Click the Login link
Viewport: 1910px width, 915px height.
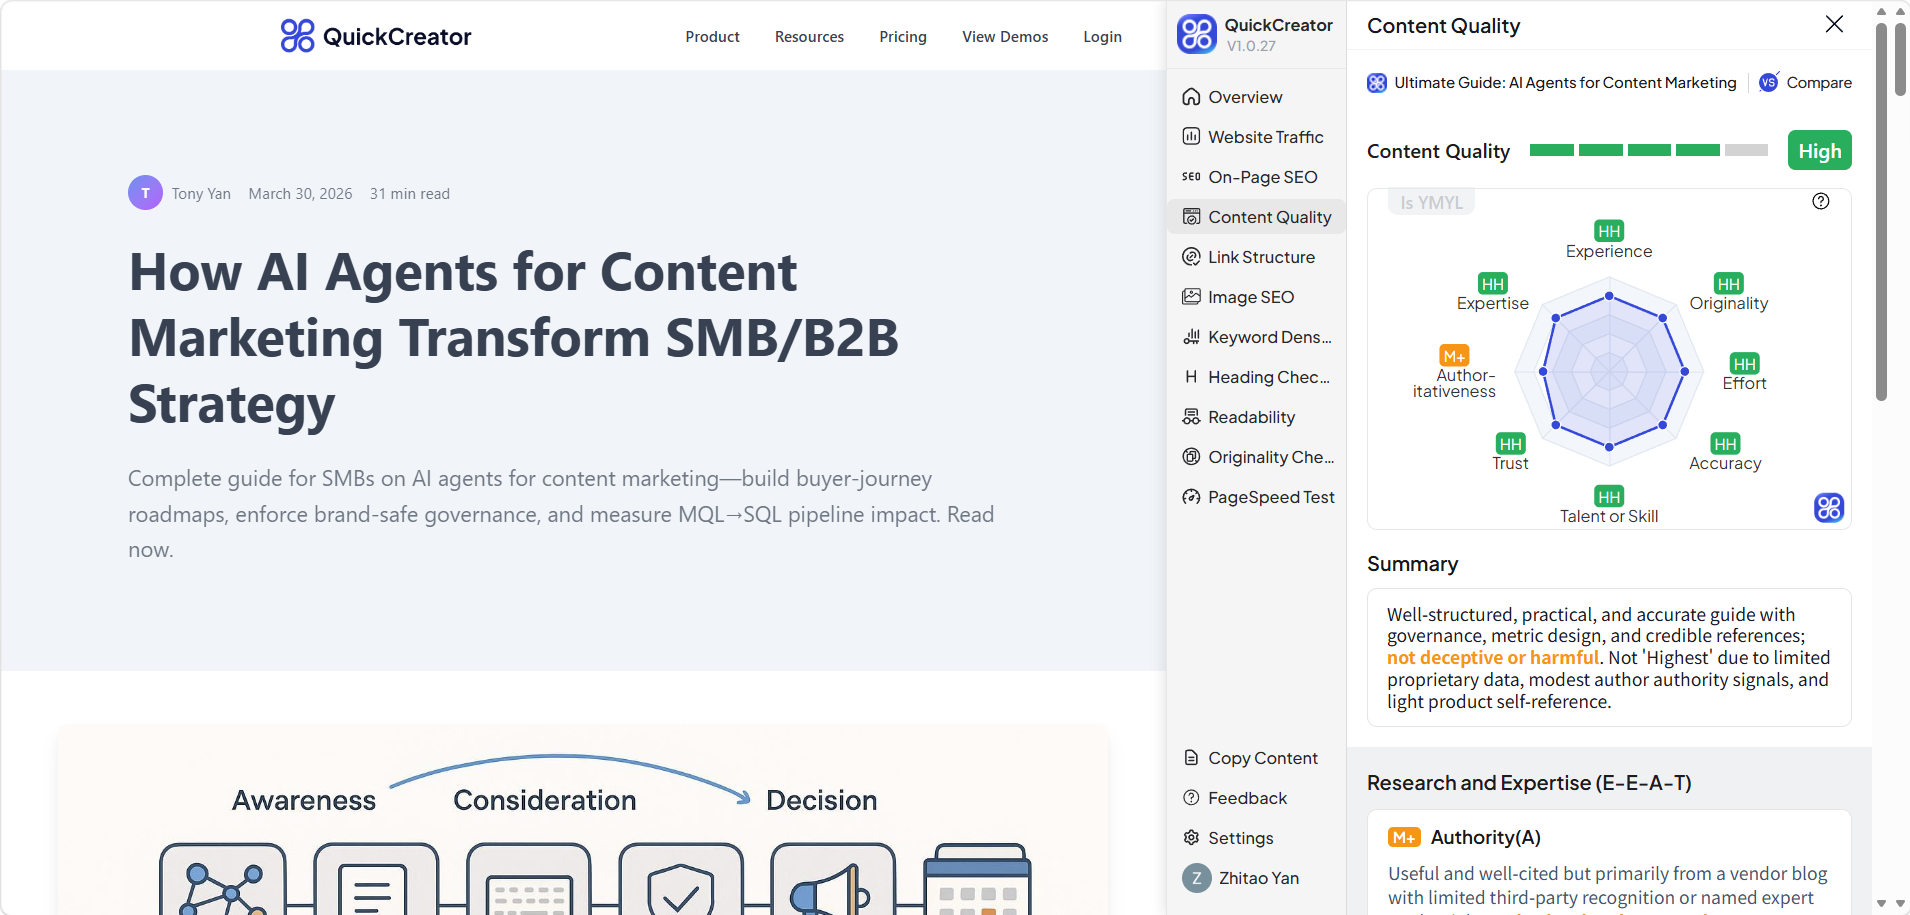[1102, 37]
